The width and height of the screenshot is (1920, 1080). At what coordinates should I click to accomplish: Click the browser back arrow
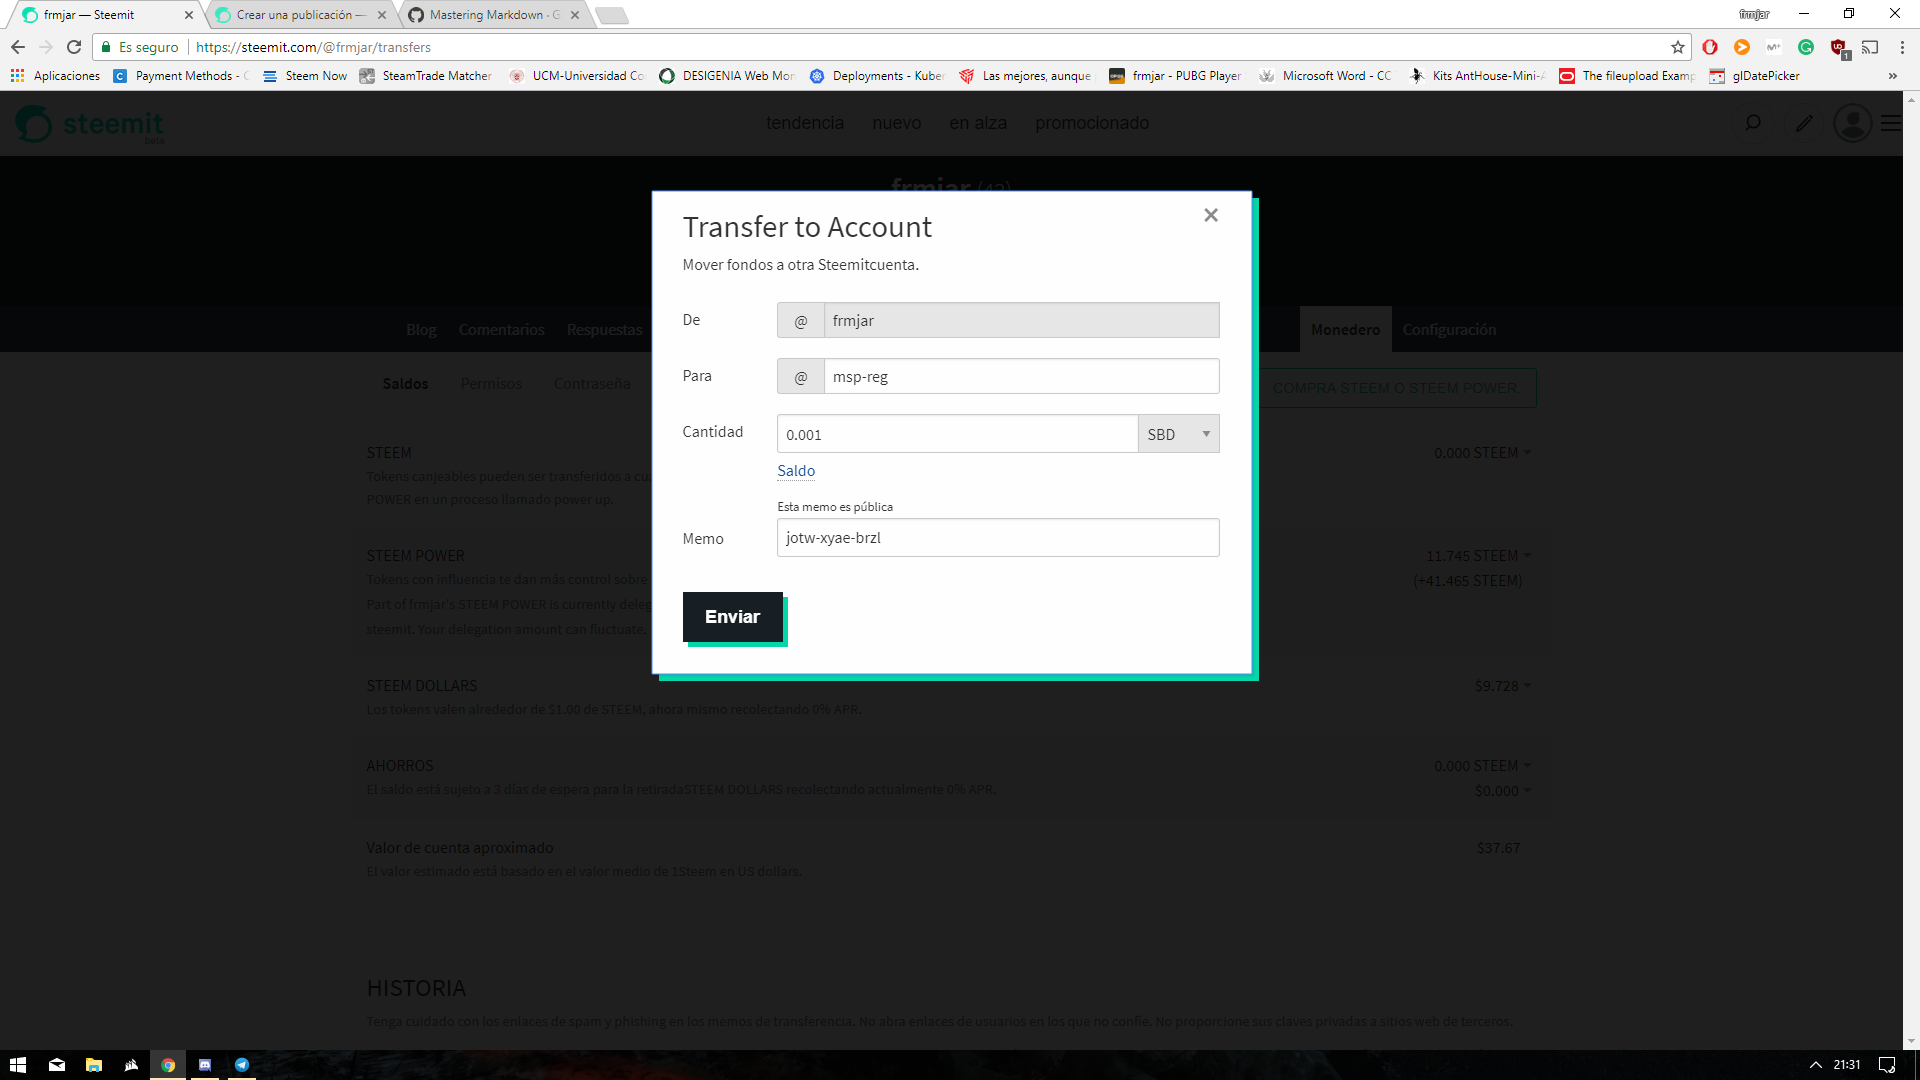coord(18,47)
